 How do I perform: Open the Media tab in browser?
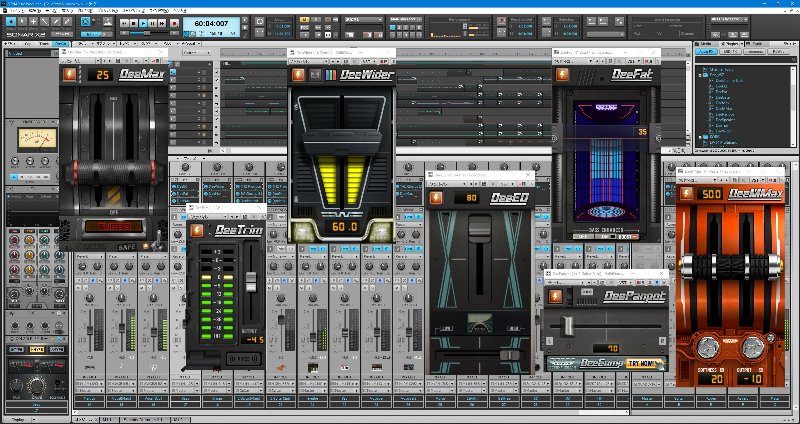(707, 44)
